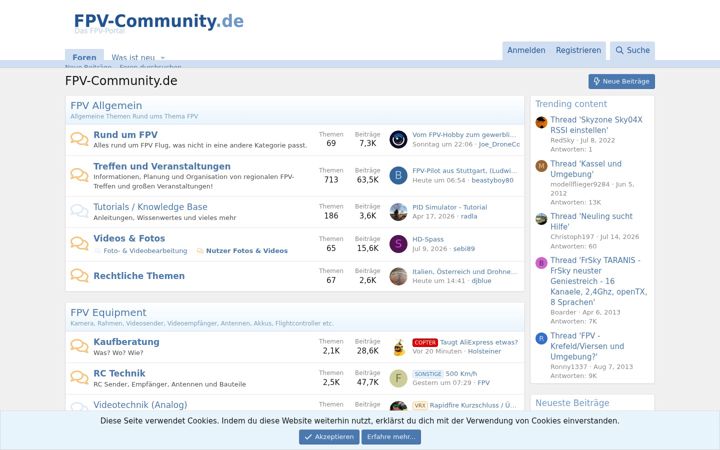Open post Taugt AliExpress etwas?
Image resolution: width=720 pixels, height=450 pixels.
(479, 342)
